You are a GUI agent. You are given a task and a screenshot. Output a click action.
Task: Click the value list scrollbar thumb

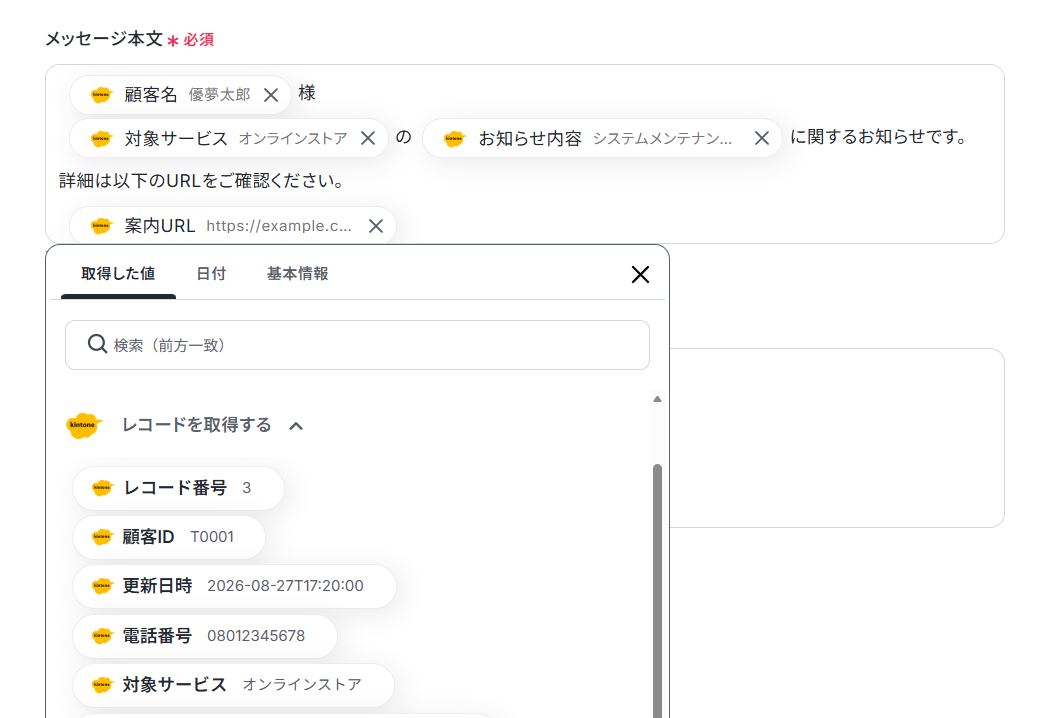pos(657,591)
